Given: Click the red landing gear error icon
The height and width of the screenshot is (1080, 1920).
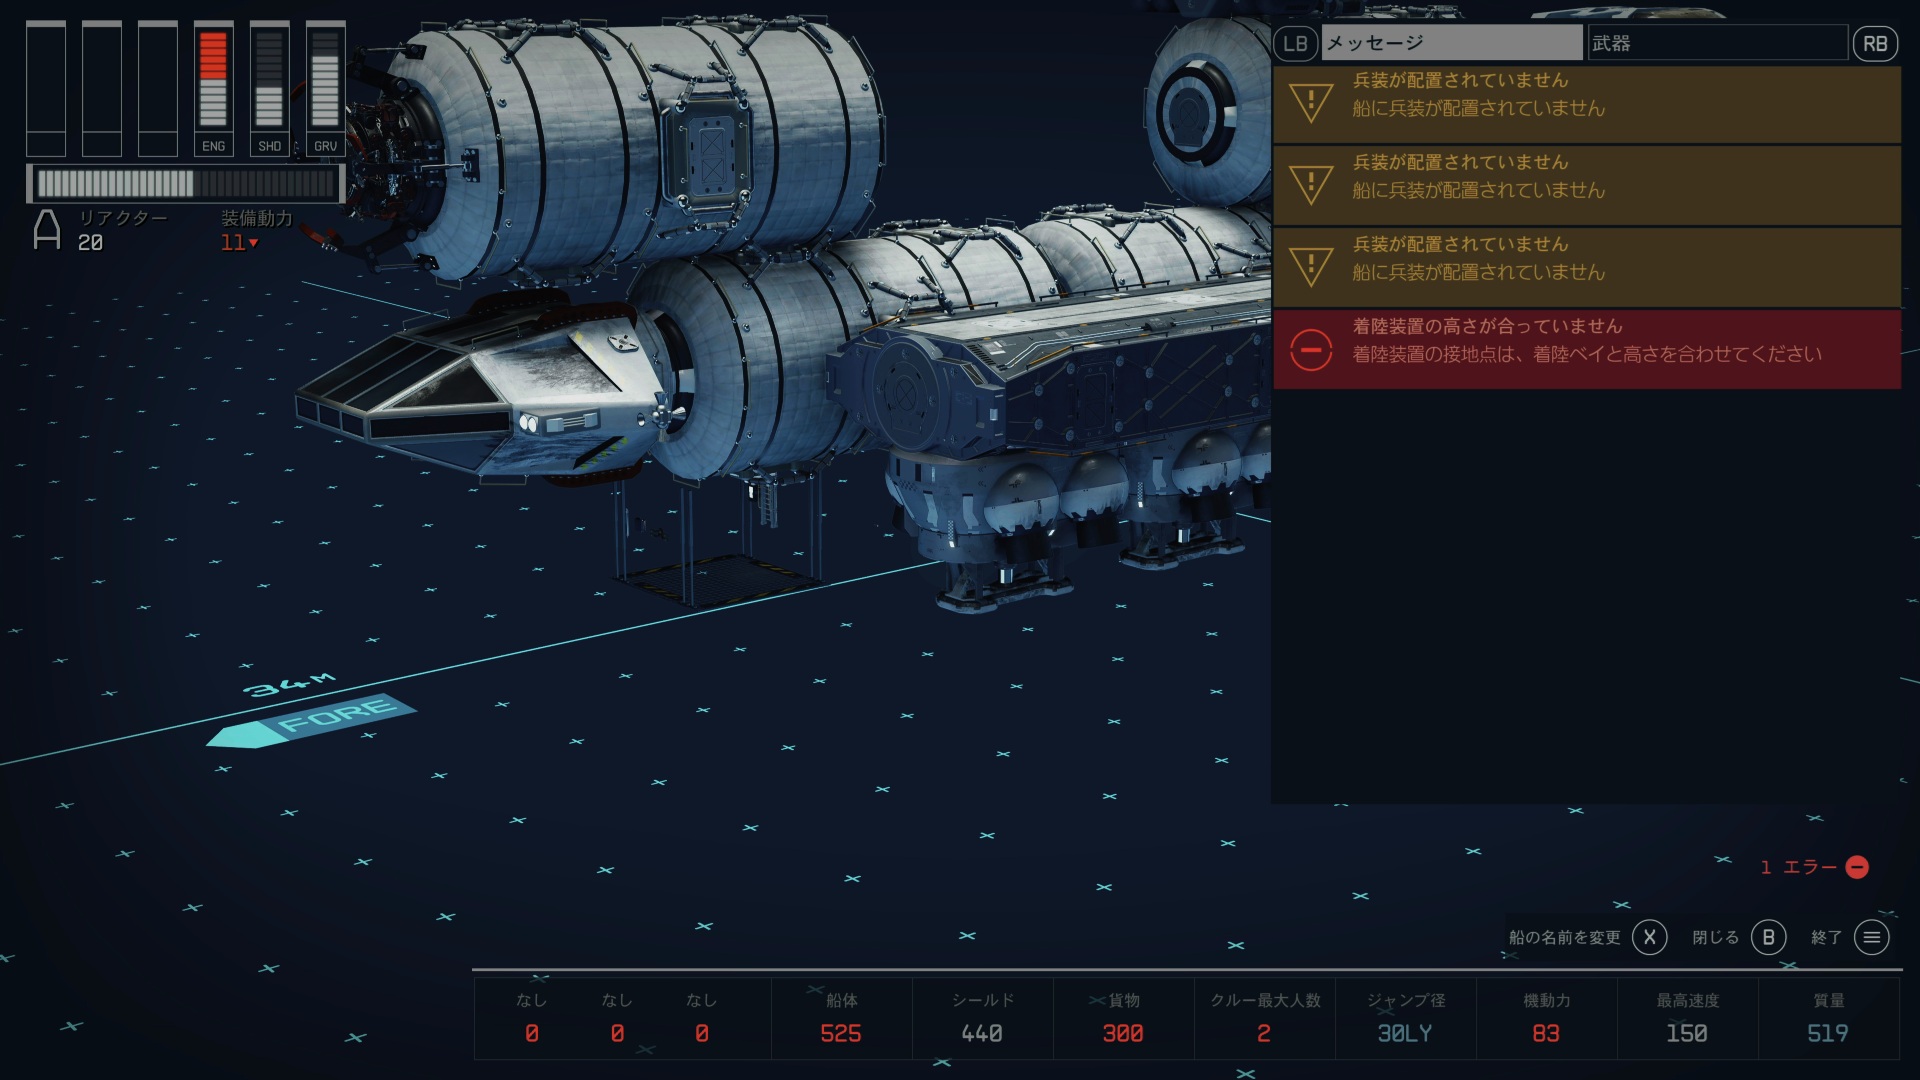Looking at the screenshot, I should (x=1311, y=349).
